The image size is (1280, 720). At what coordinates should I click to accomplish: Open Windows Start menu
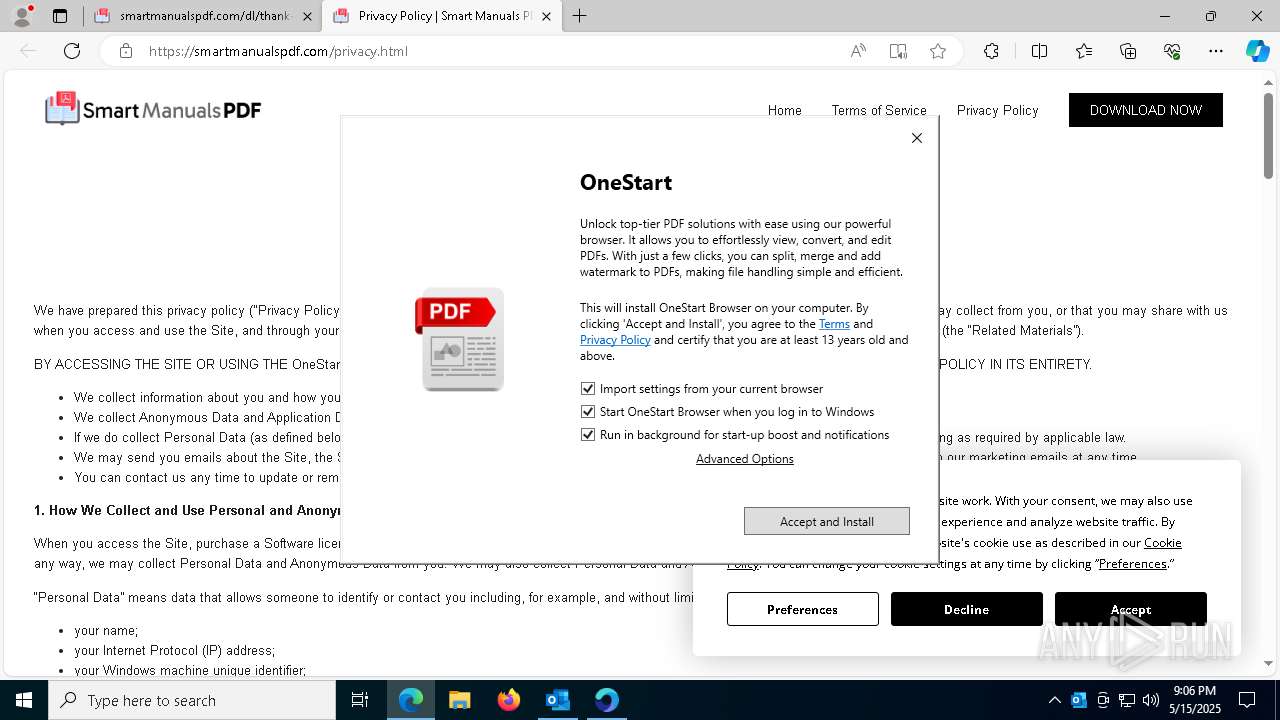coord(24,700)
